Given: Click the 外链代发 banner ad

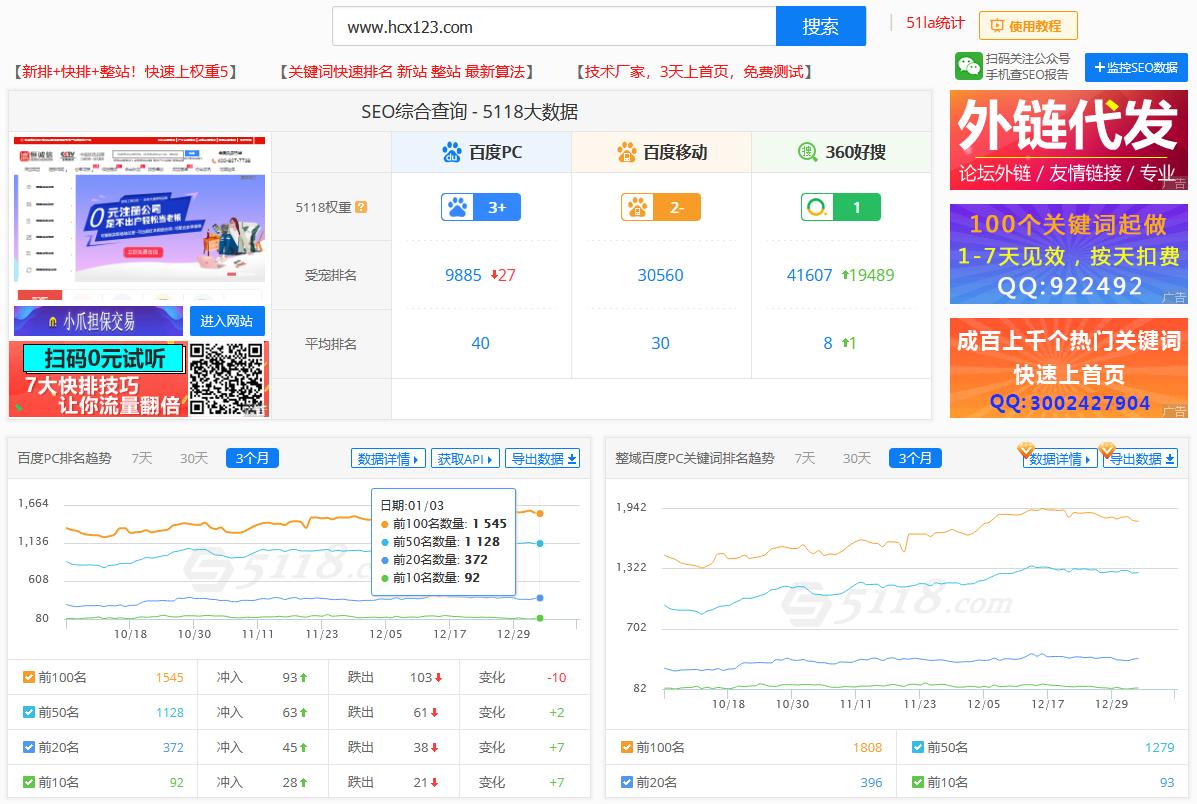Looking at the screenshot, I should click(x=1069, y=140).
